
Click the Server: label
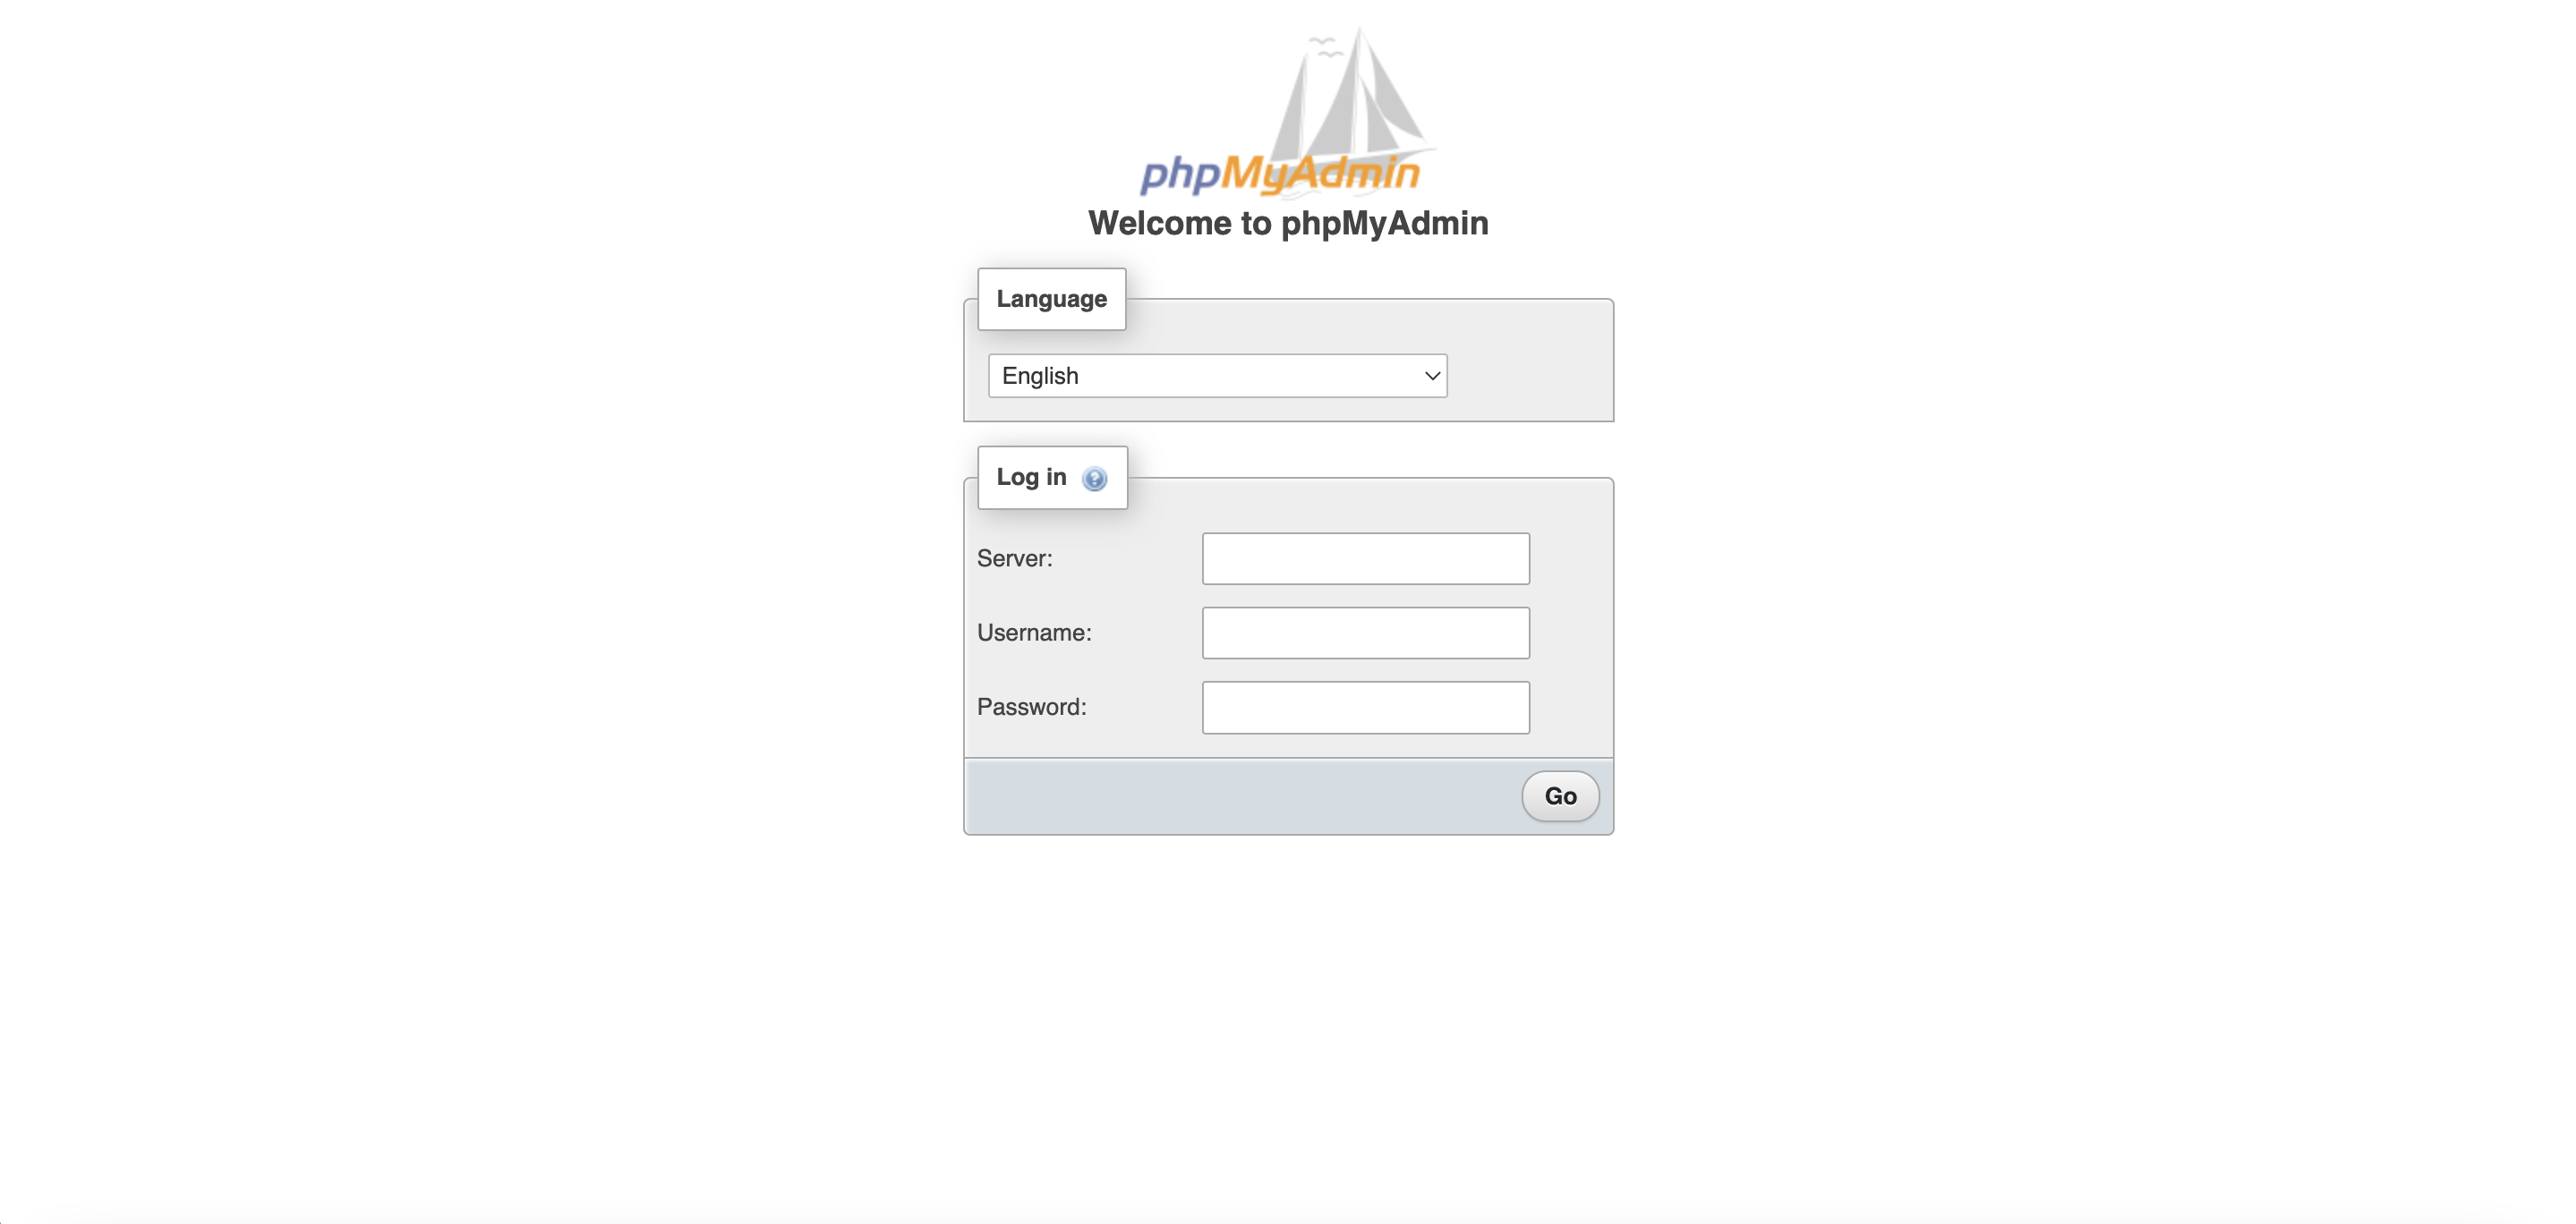[1014, 559]
